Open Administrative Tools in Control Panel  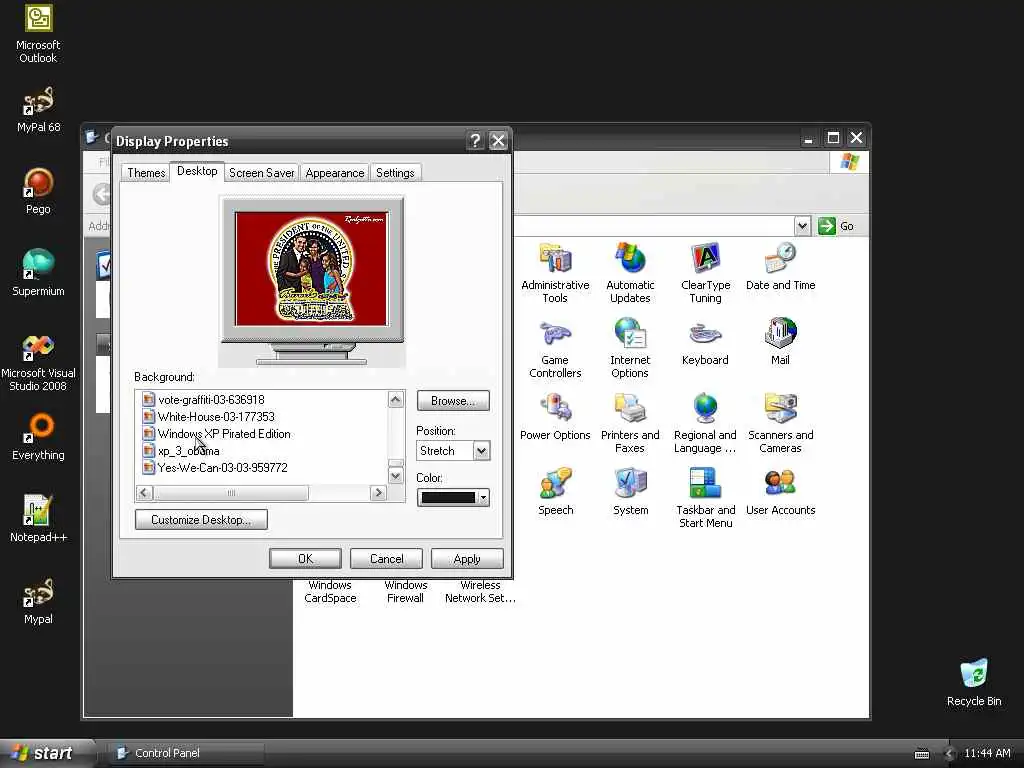point(554,272)
